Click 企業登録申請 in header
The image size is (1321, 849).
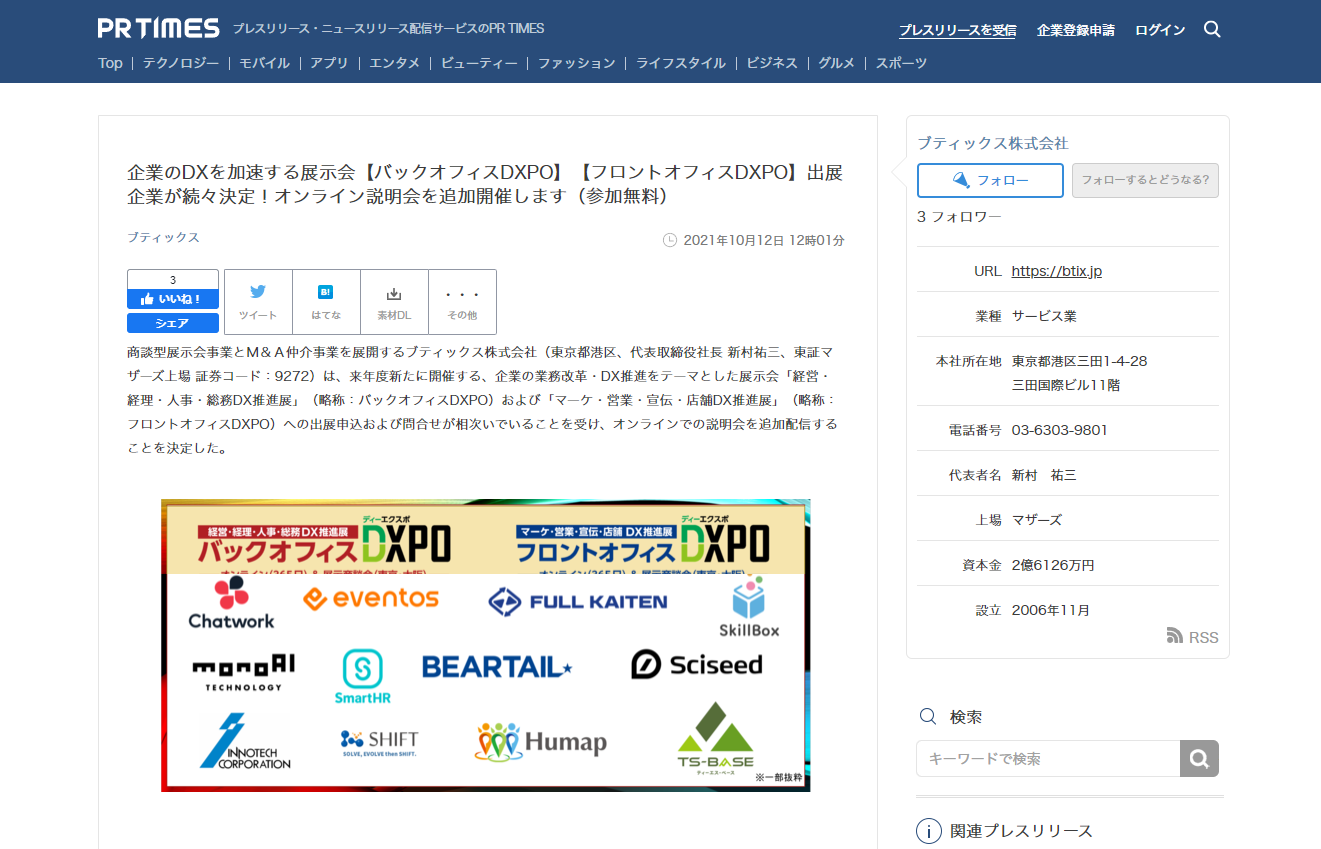tap(1076, 30)
